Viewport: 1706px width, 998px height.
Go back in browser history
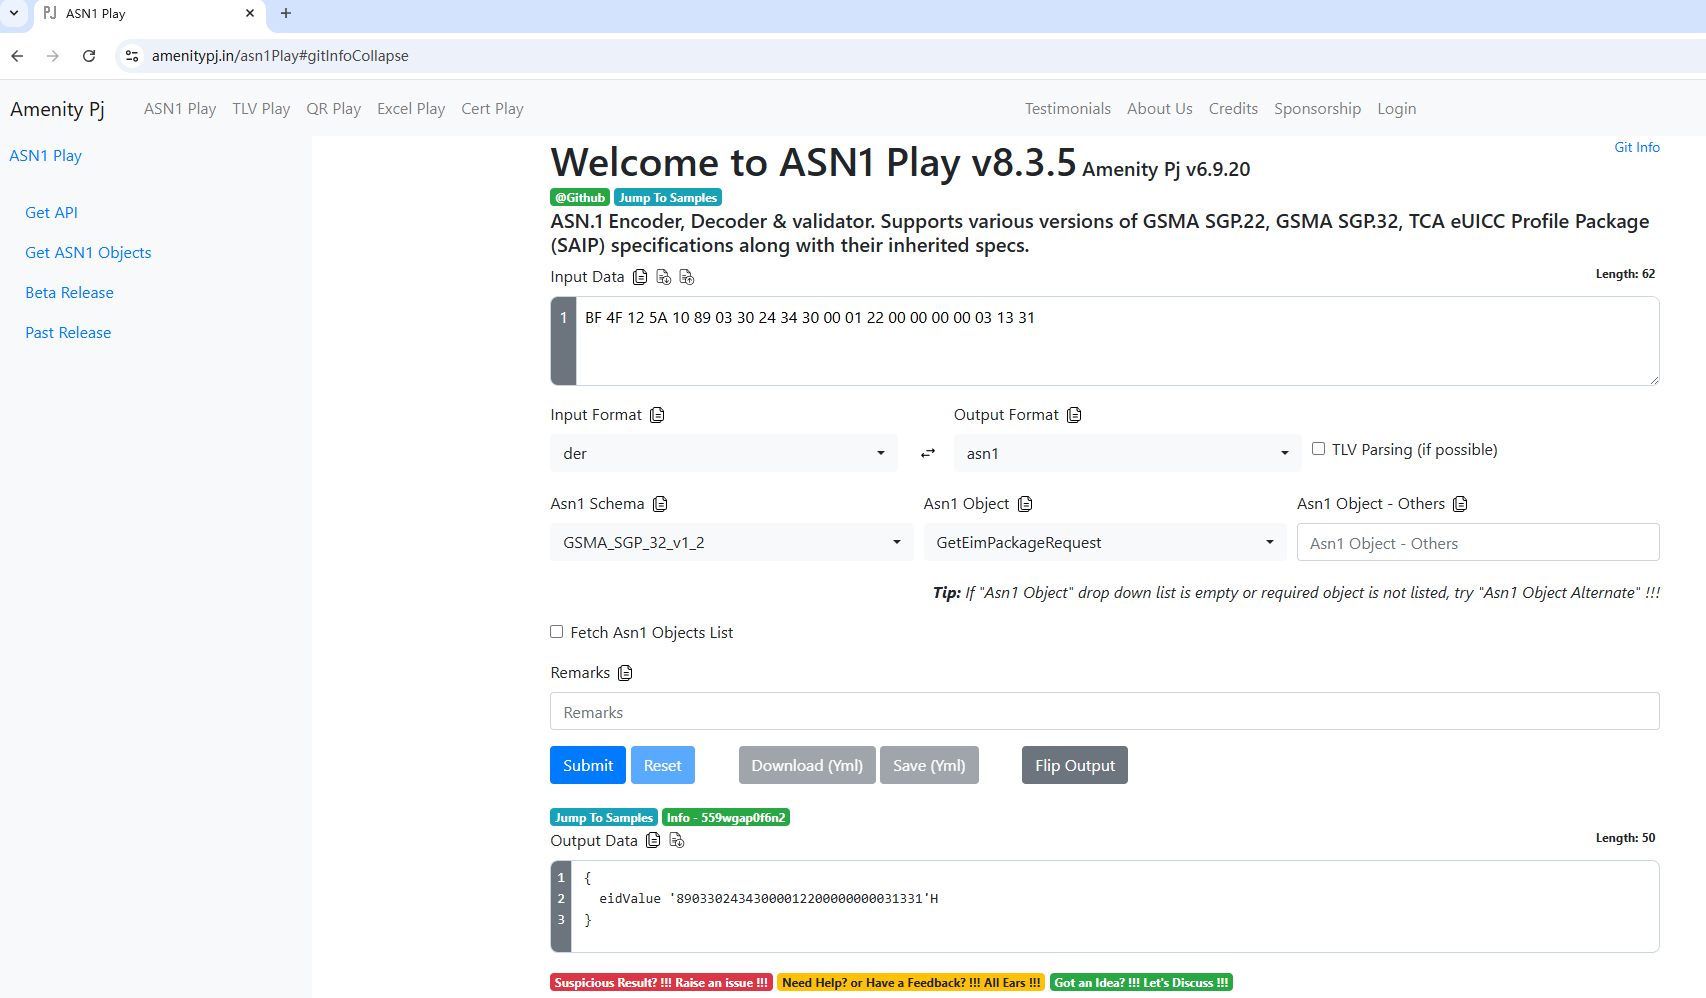point(17,56)
